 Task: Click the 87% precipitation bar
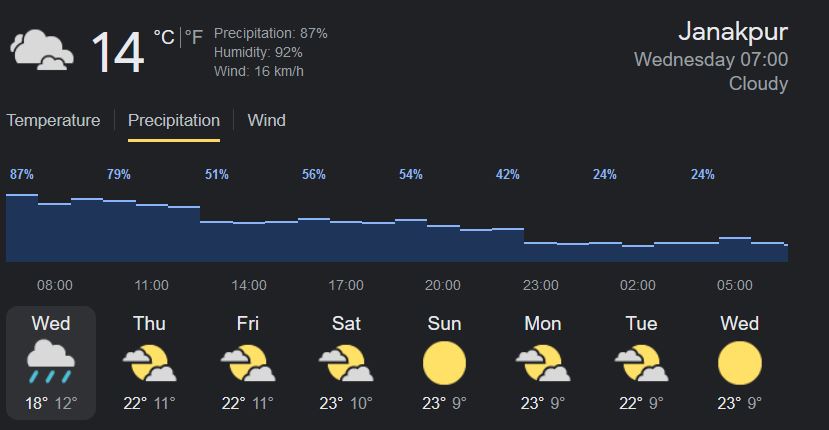22,228
